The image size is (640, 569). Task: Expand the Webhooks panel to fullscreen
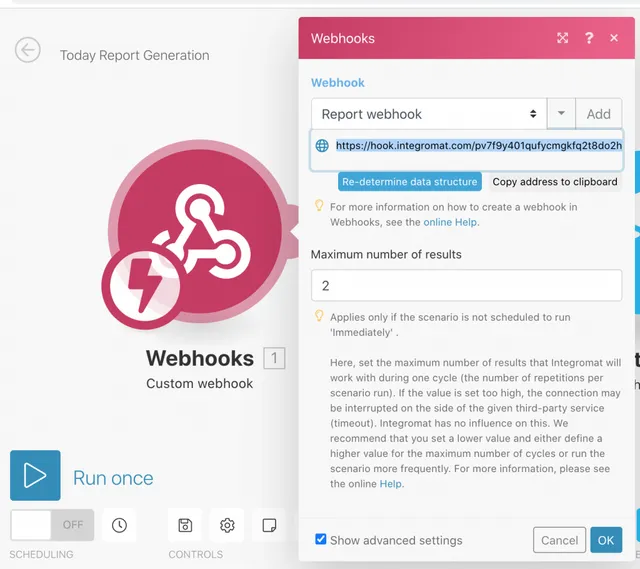pos(562,38)
